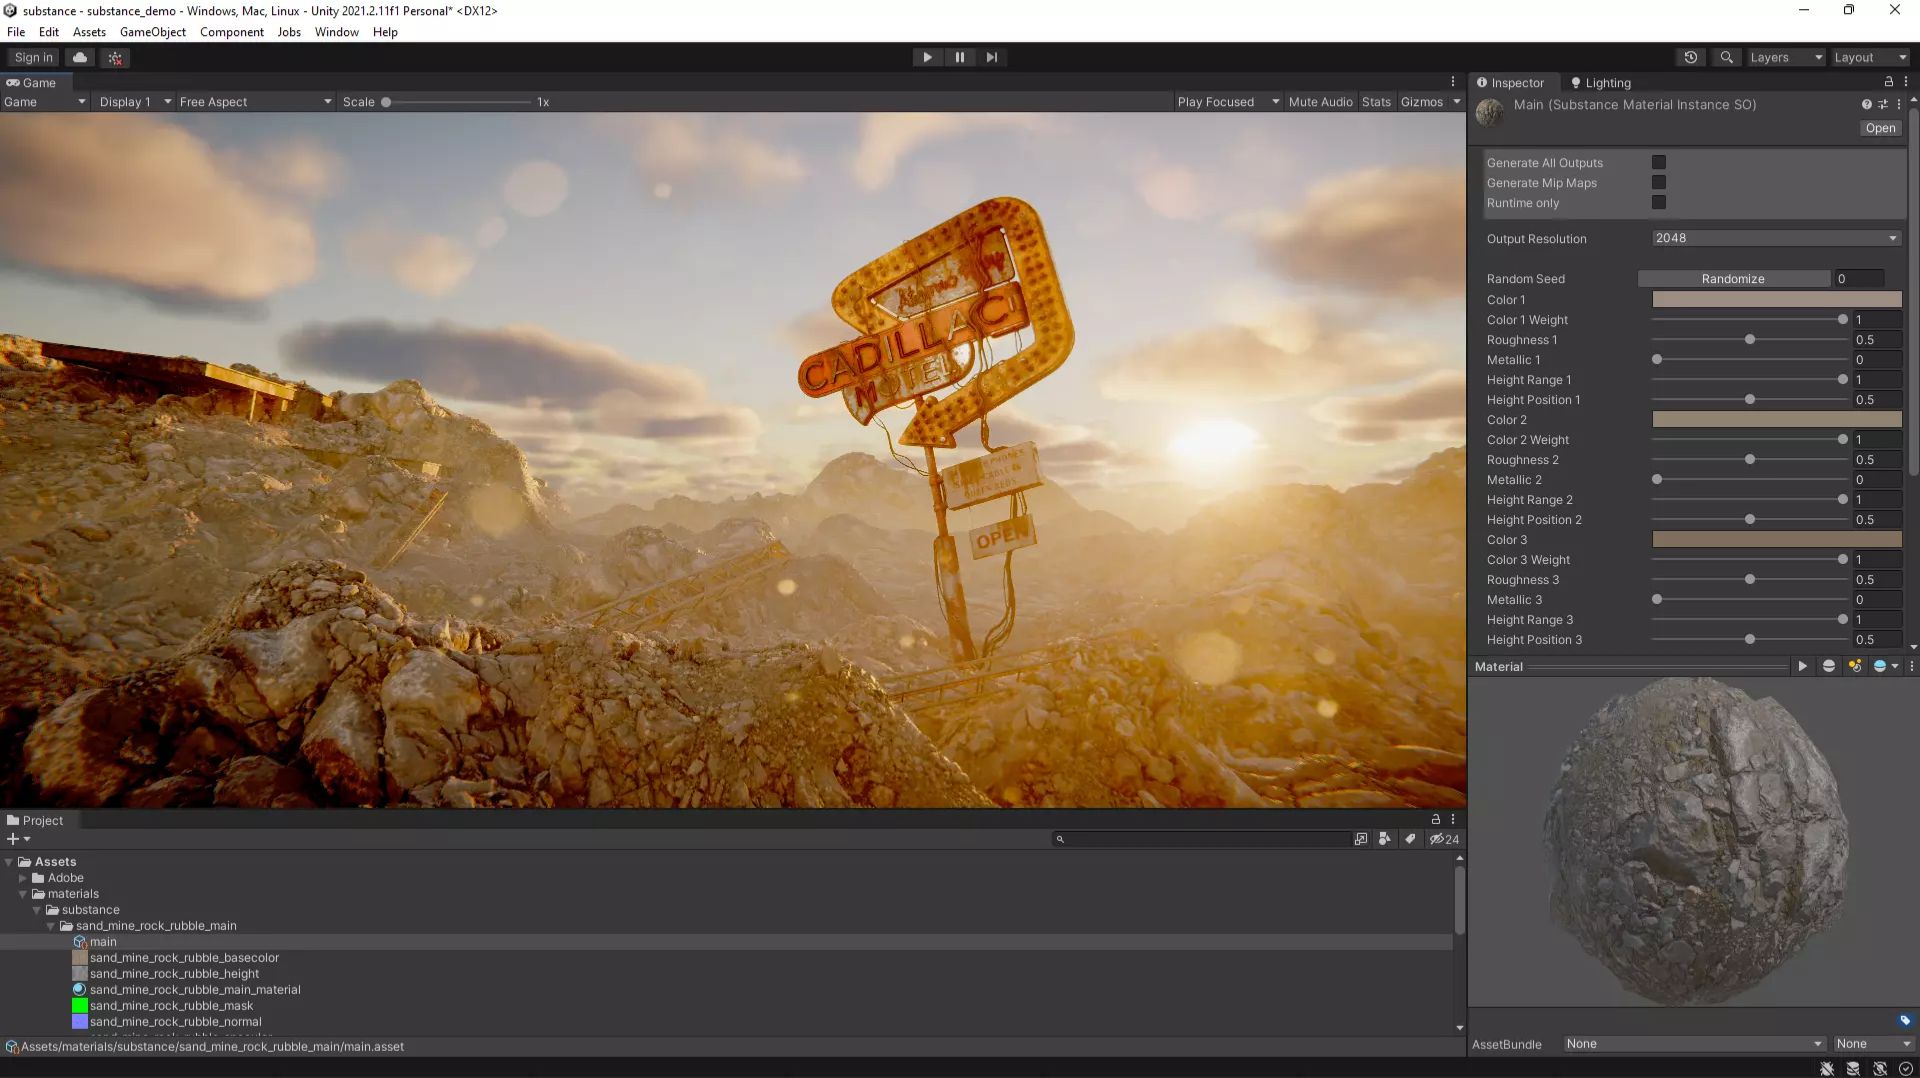Click the Step frame button next to Pause

coord(992,57)
